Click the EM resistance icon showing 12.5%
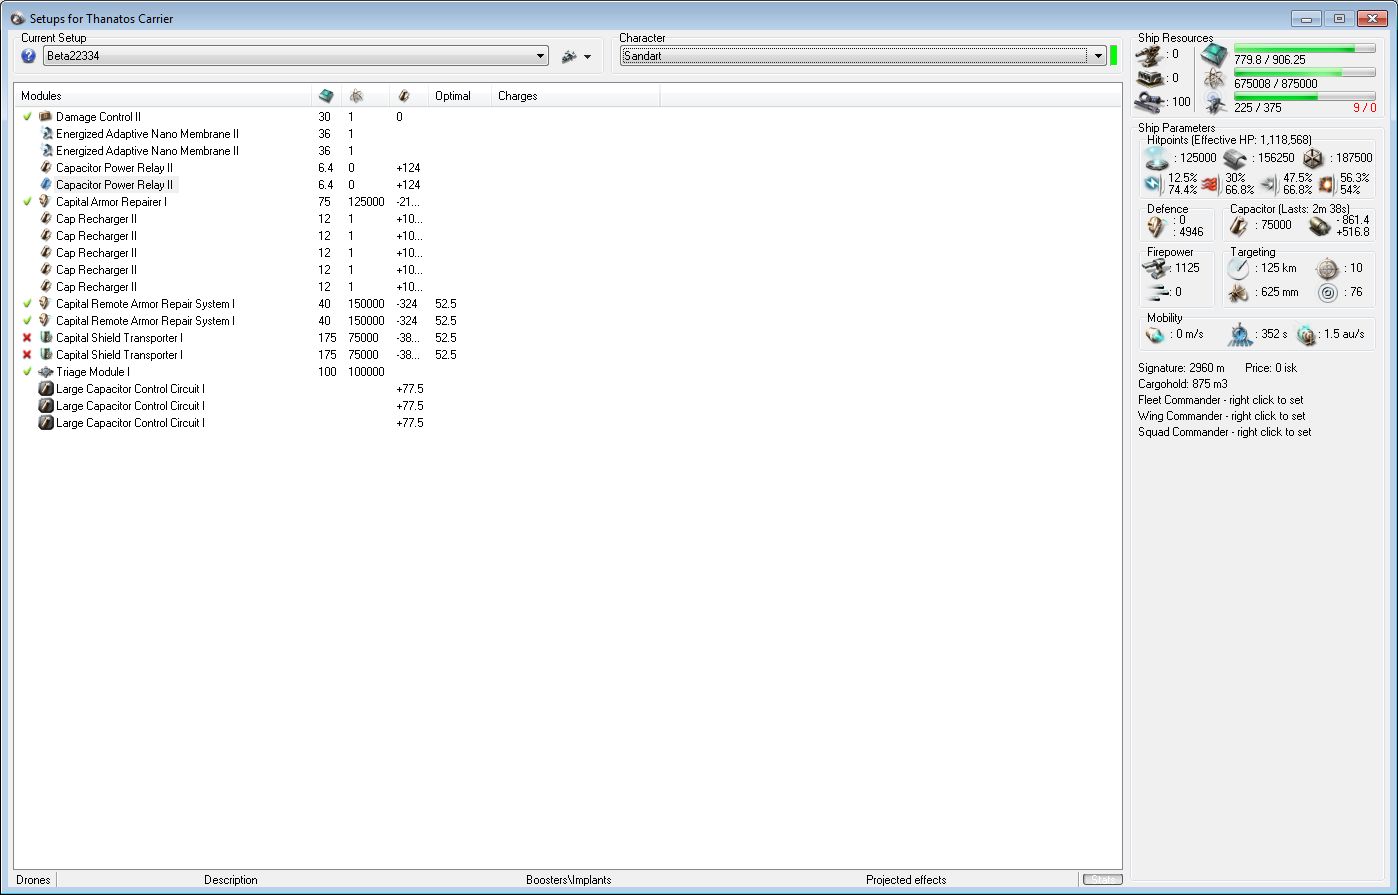 (x=1153, y=184)
